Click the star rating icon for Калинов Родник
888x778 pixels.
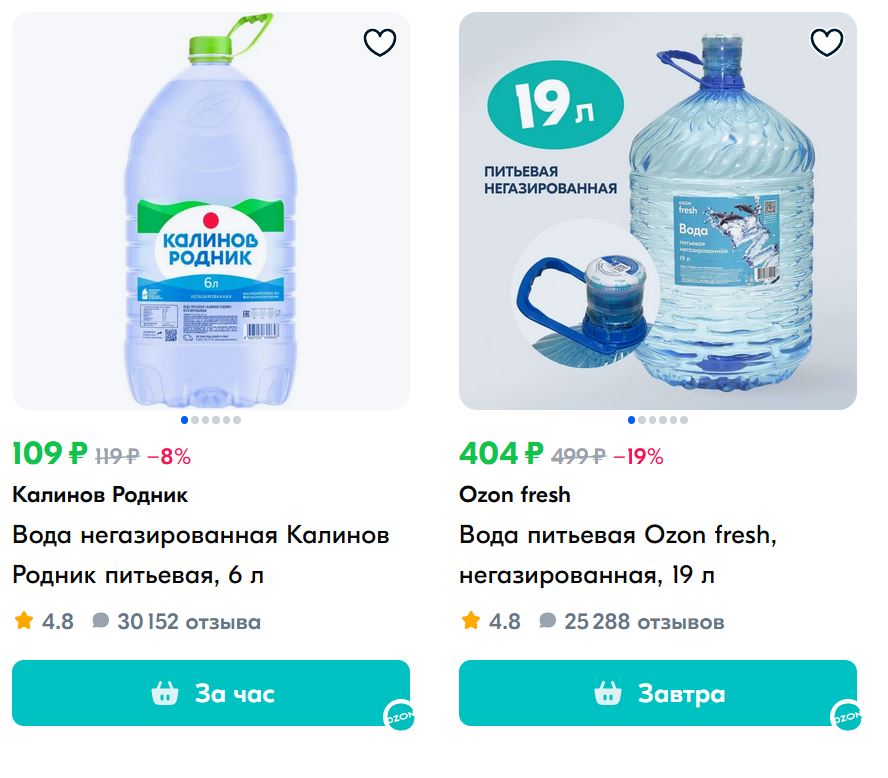24,621
